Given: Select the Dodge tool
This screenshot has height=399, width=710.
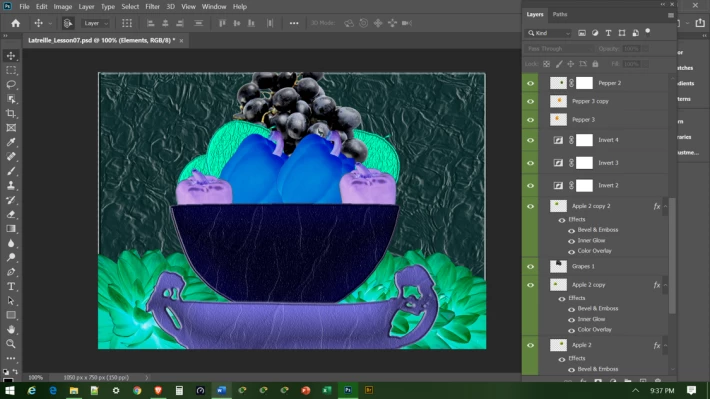Looking at the screenshot, I should pyautogui.click(x=11, y=257).
